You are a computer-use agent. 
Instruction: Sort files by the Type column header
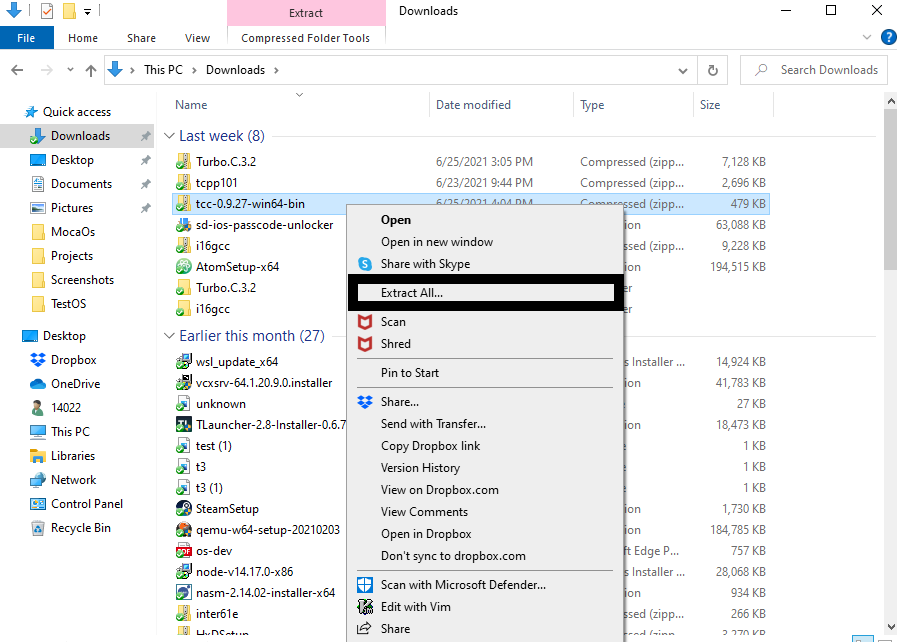tap(592, 105)
